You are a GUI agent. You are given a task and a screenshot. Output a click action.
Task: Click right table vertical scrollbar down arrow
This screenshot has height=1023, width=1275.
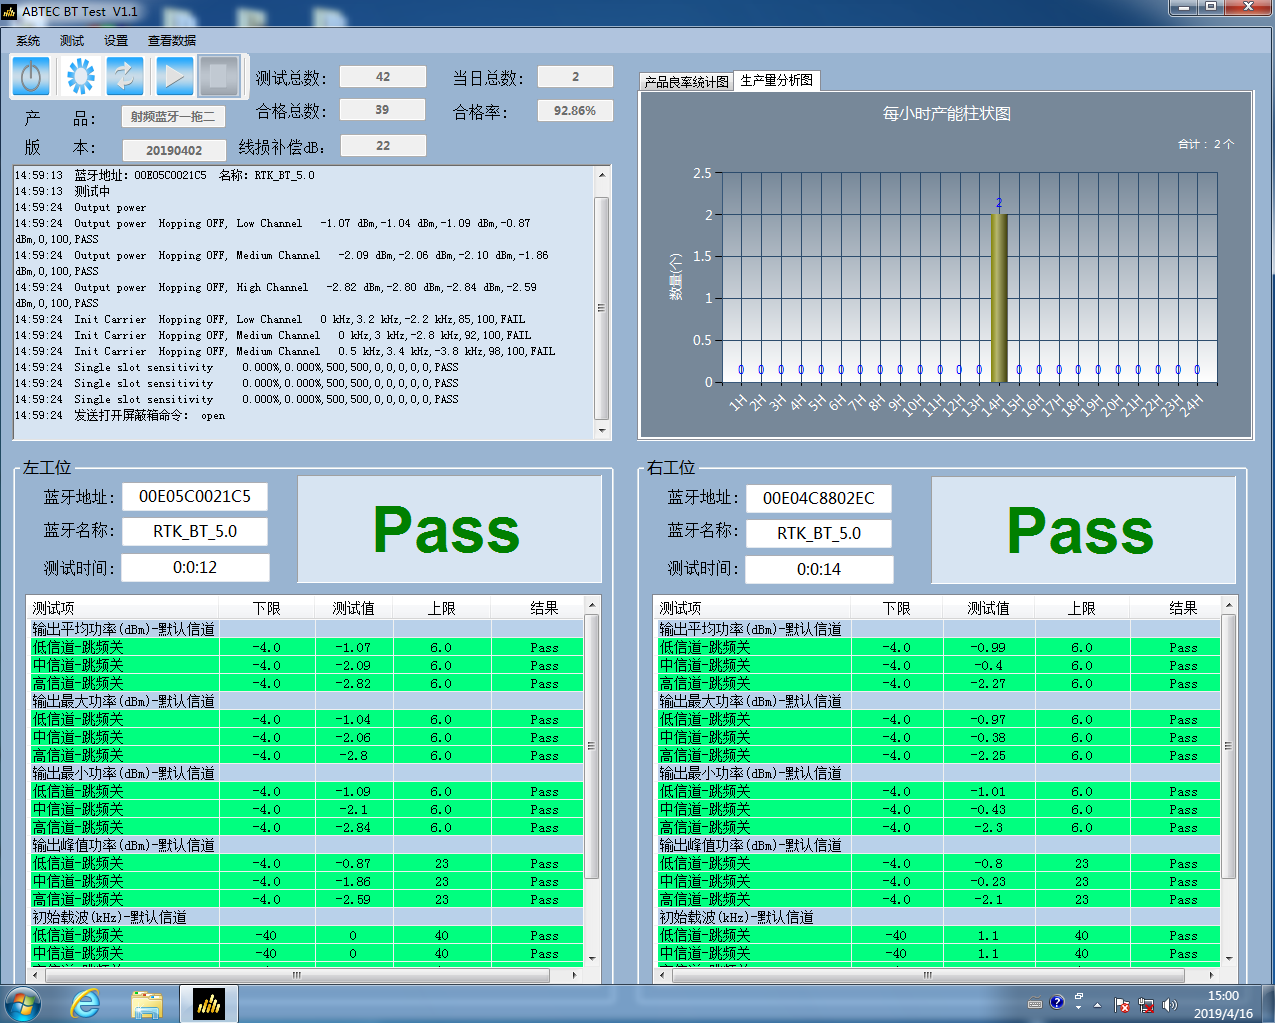[x=1228, y=958]
